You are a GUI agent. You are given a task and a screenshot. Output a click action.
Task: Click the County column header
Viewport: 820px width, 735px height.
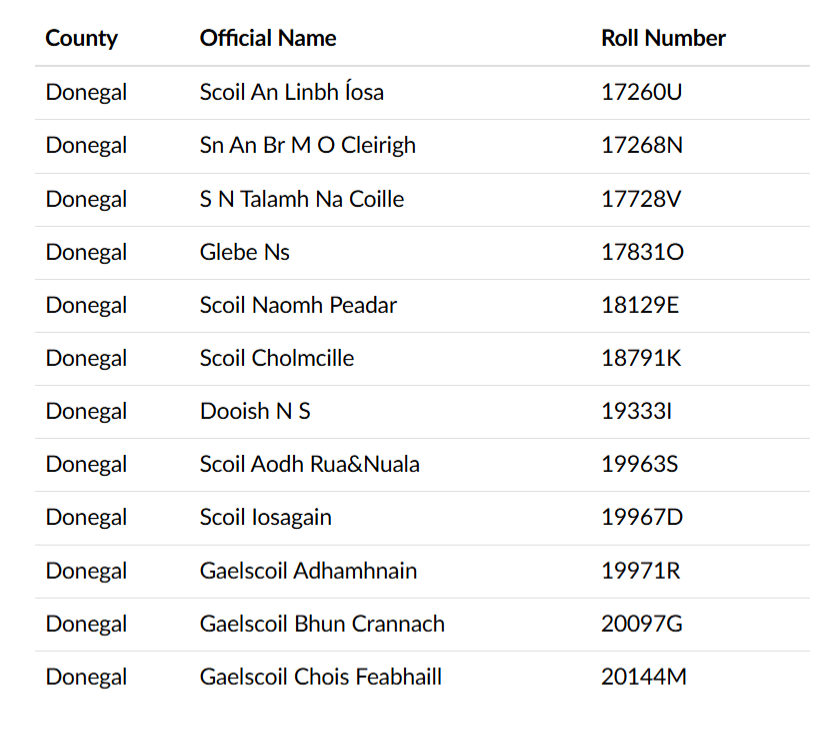click(x=81, y=39)
